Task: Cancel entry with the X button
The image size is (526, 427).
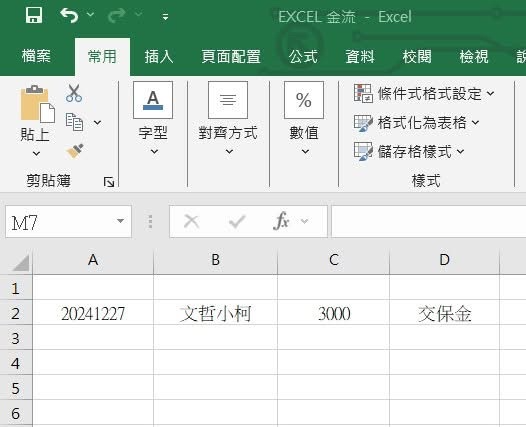Action: (192, 221)
